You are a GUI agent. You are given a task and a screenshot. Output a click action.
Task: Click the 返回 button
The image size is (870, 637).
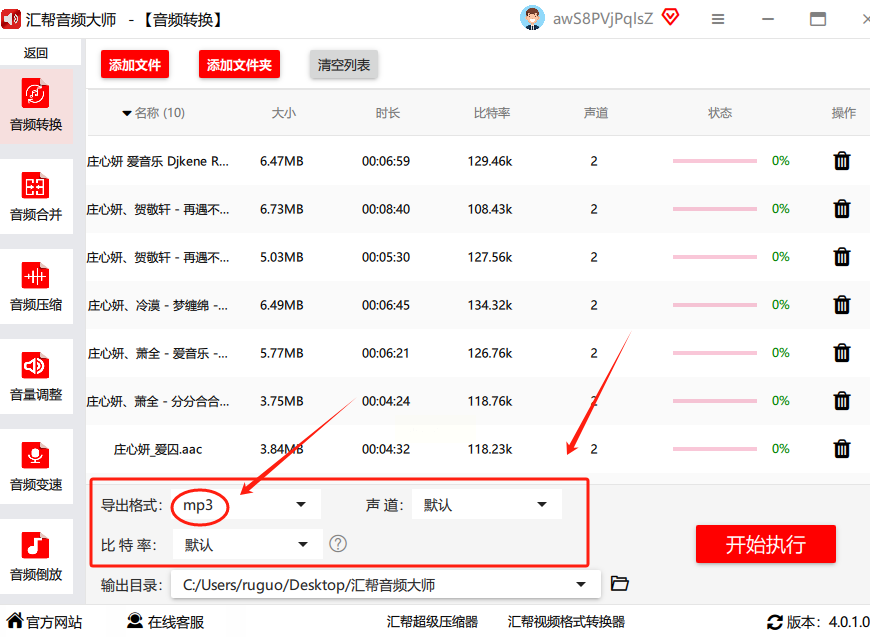(36, 53)
